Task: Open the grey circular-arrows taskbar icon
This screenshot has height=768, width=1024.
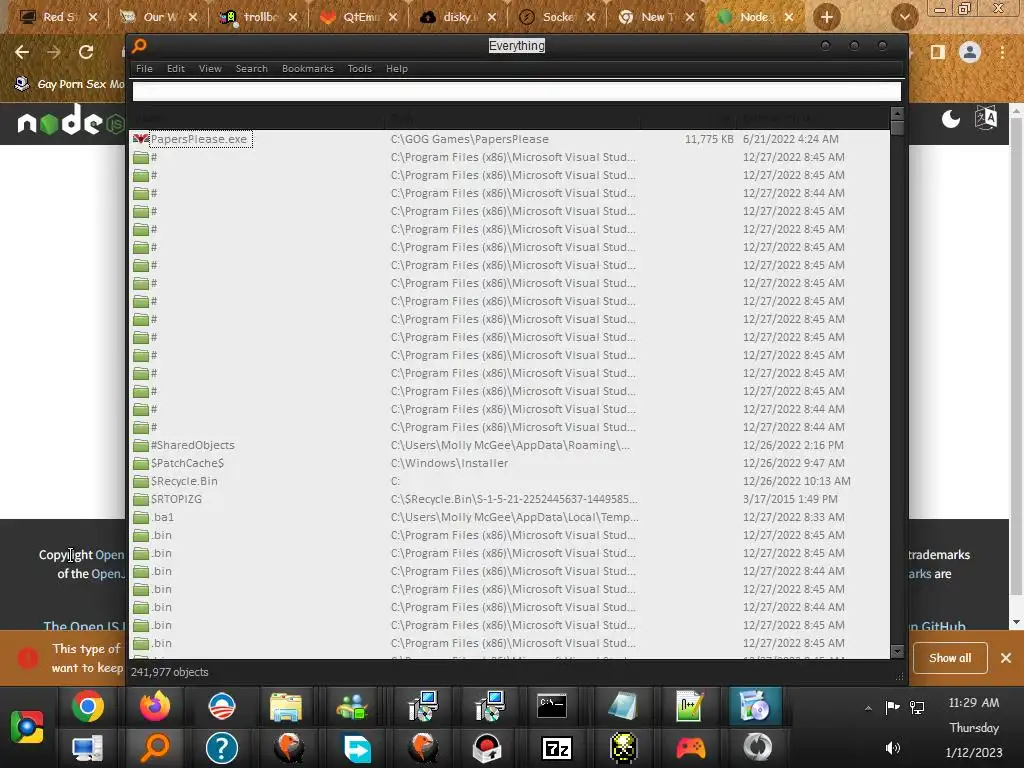Action: click(x=758, y=748)
